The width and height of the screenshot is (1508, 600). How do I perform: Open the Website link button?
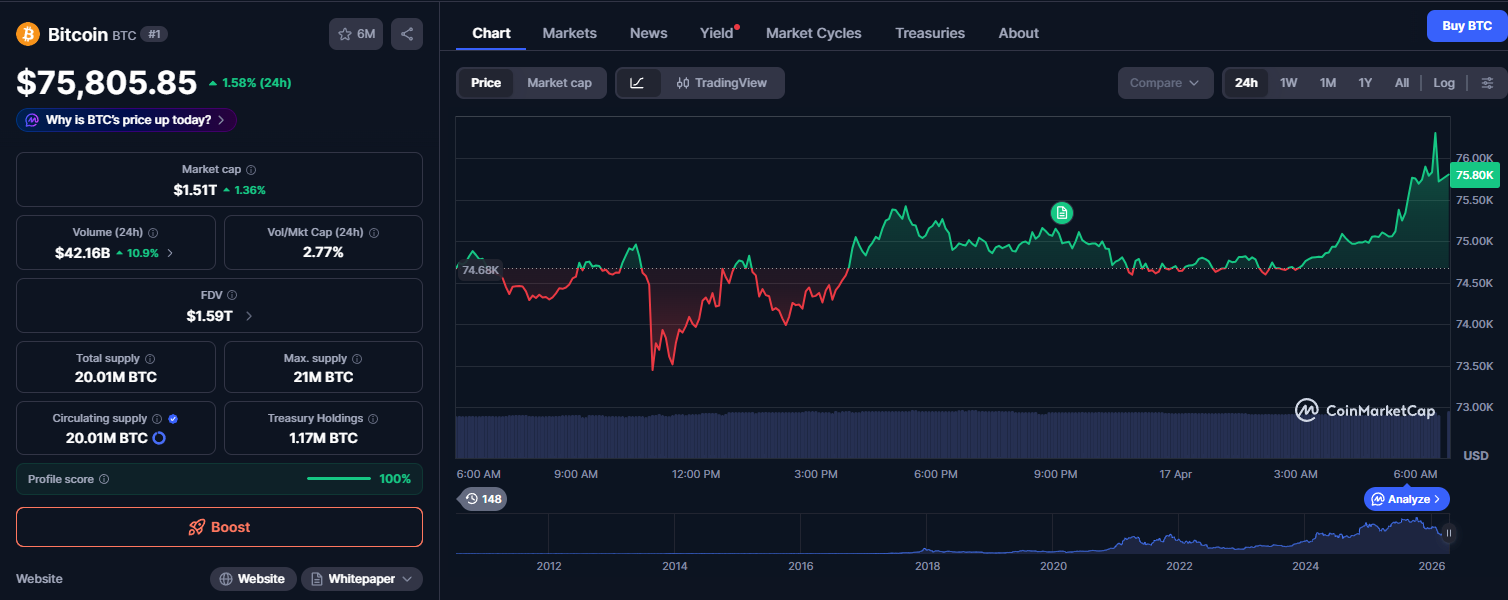point(253,579)
